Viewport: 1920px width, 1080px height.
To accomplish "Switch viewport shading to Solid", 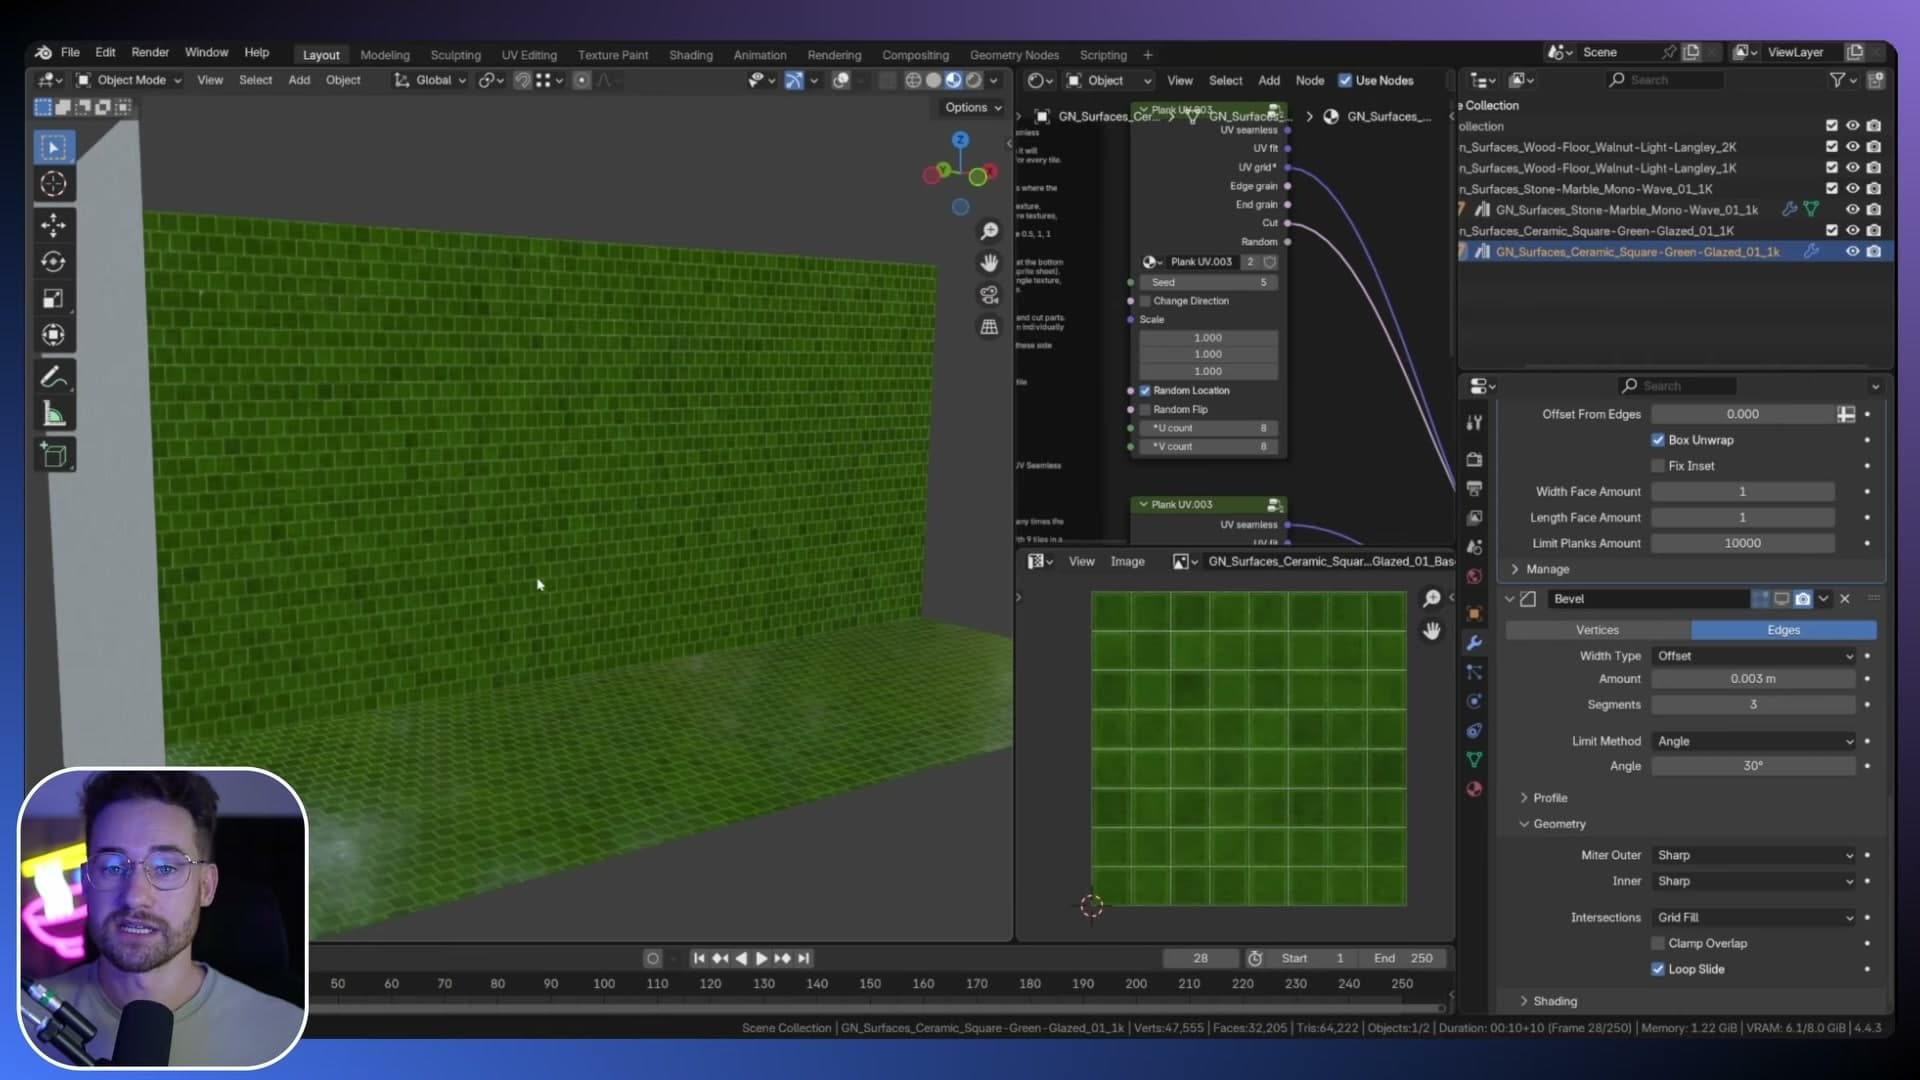I will tap(933, 80).
